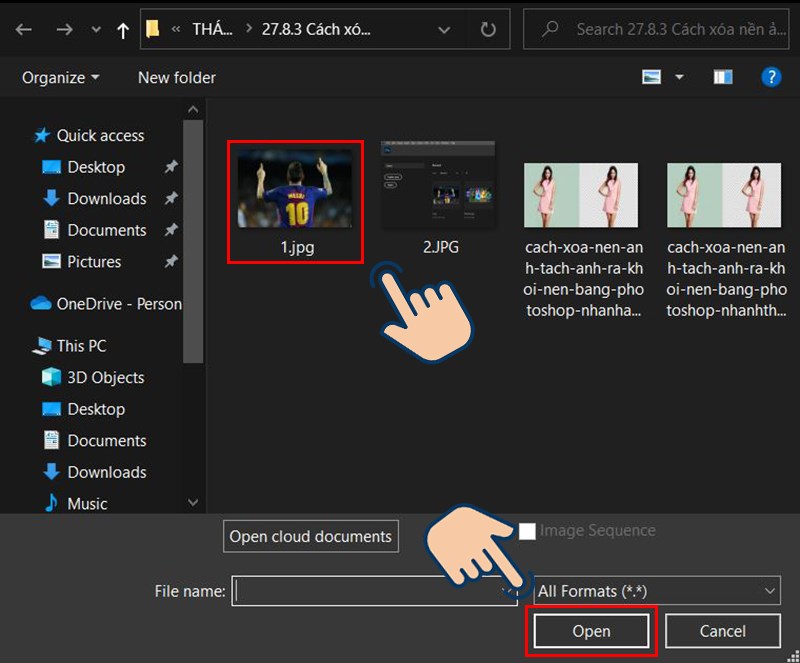Toggle the preview pane icon
This screenshot has width=800, height=663.
pos(723,77)
